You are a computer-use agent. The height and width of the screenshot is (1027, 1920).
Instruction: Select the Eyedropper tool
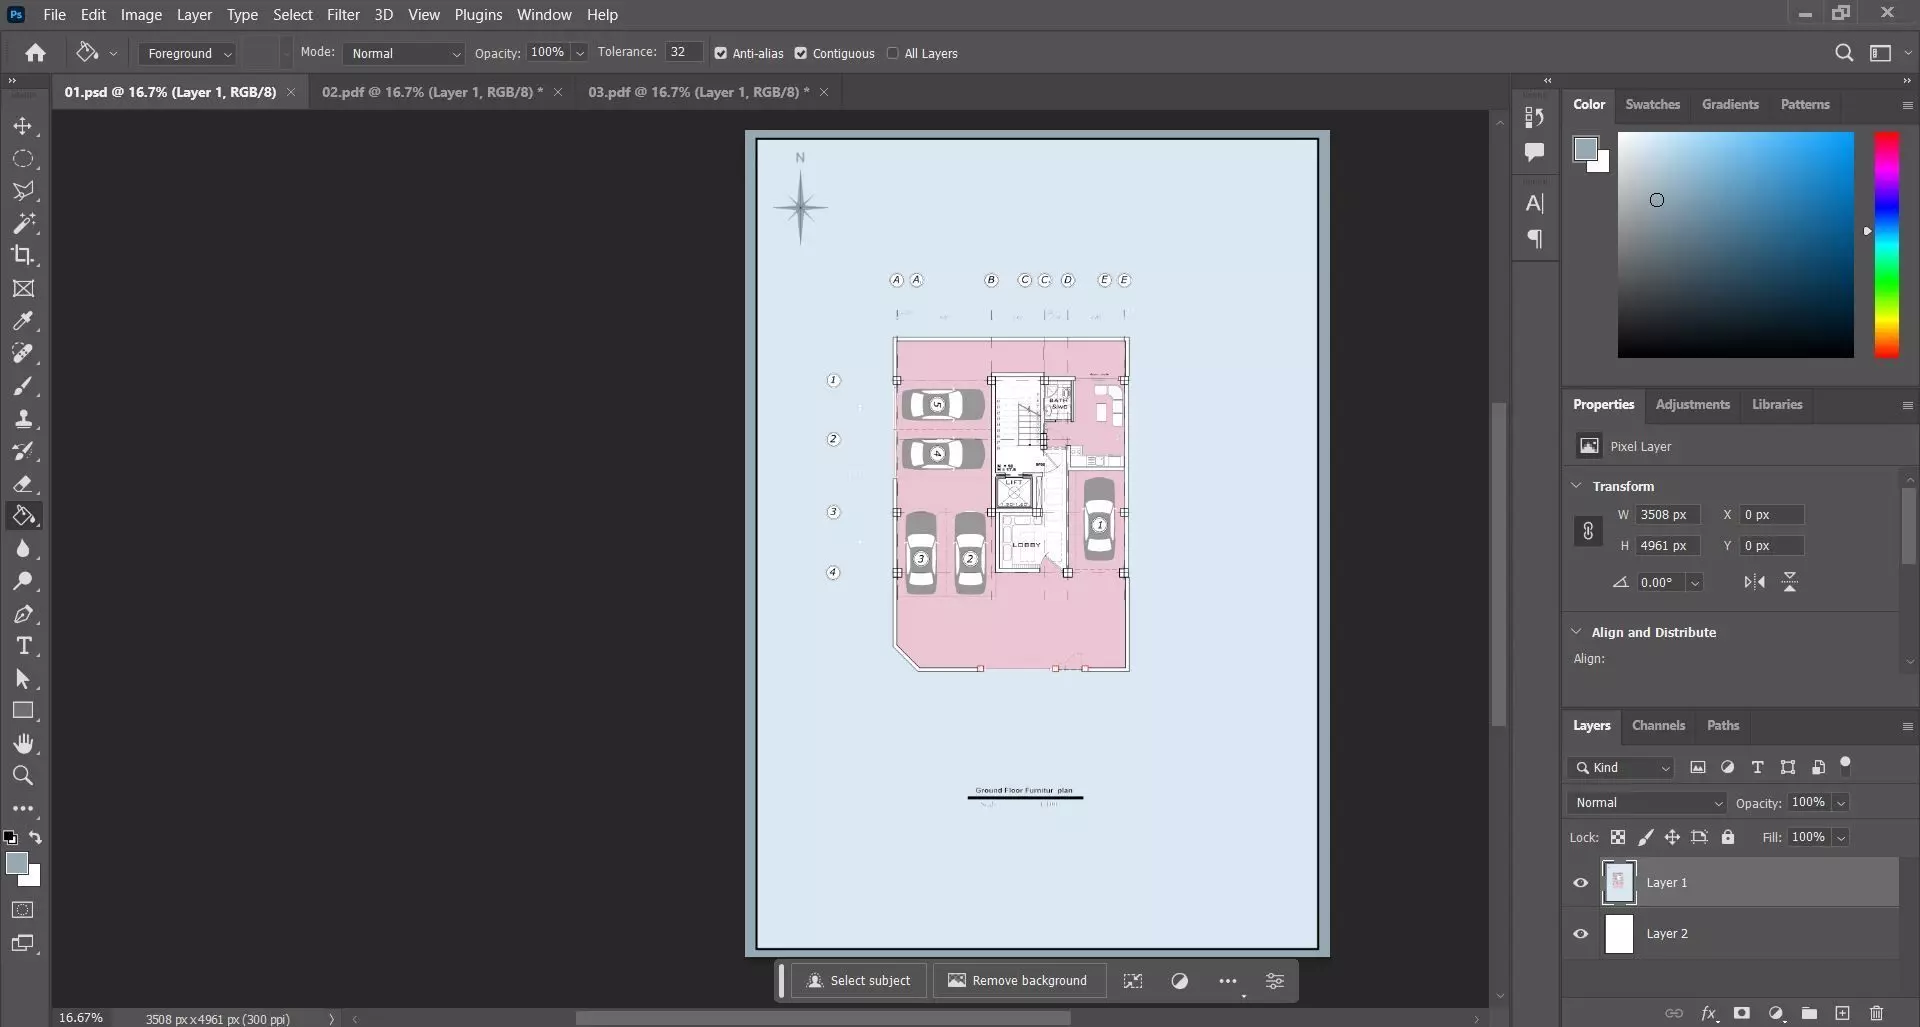click(23, 321)
